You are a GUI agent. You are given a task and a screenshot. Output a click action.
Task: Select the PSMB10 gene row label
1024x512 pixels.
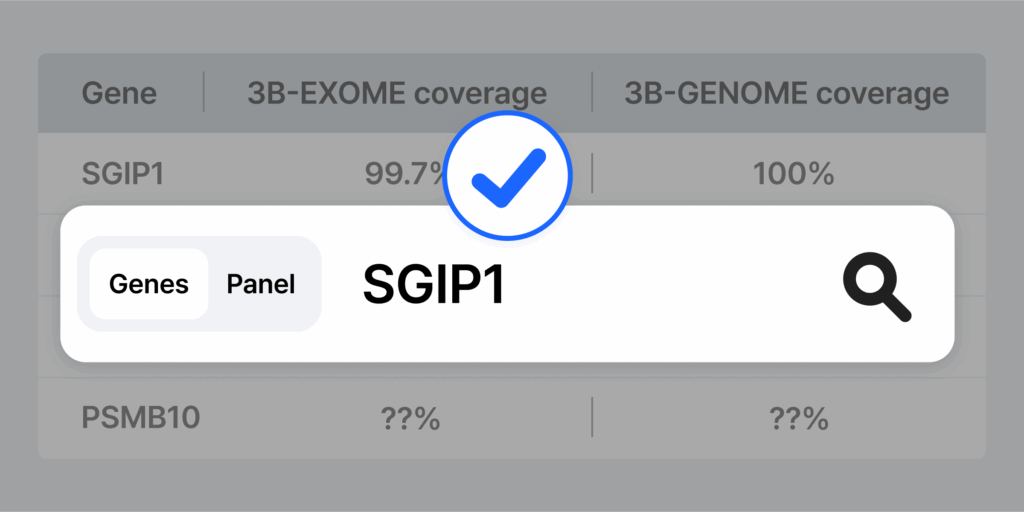[x=140, y=417]
